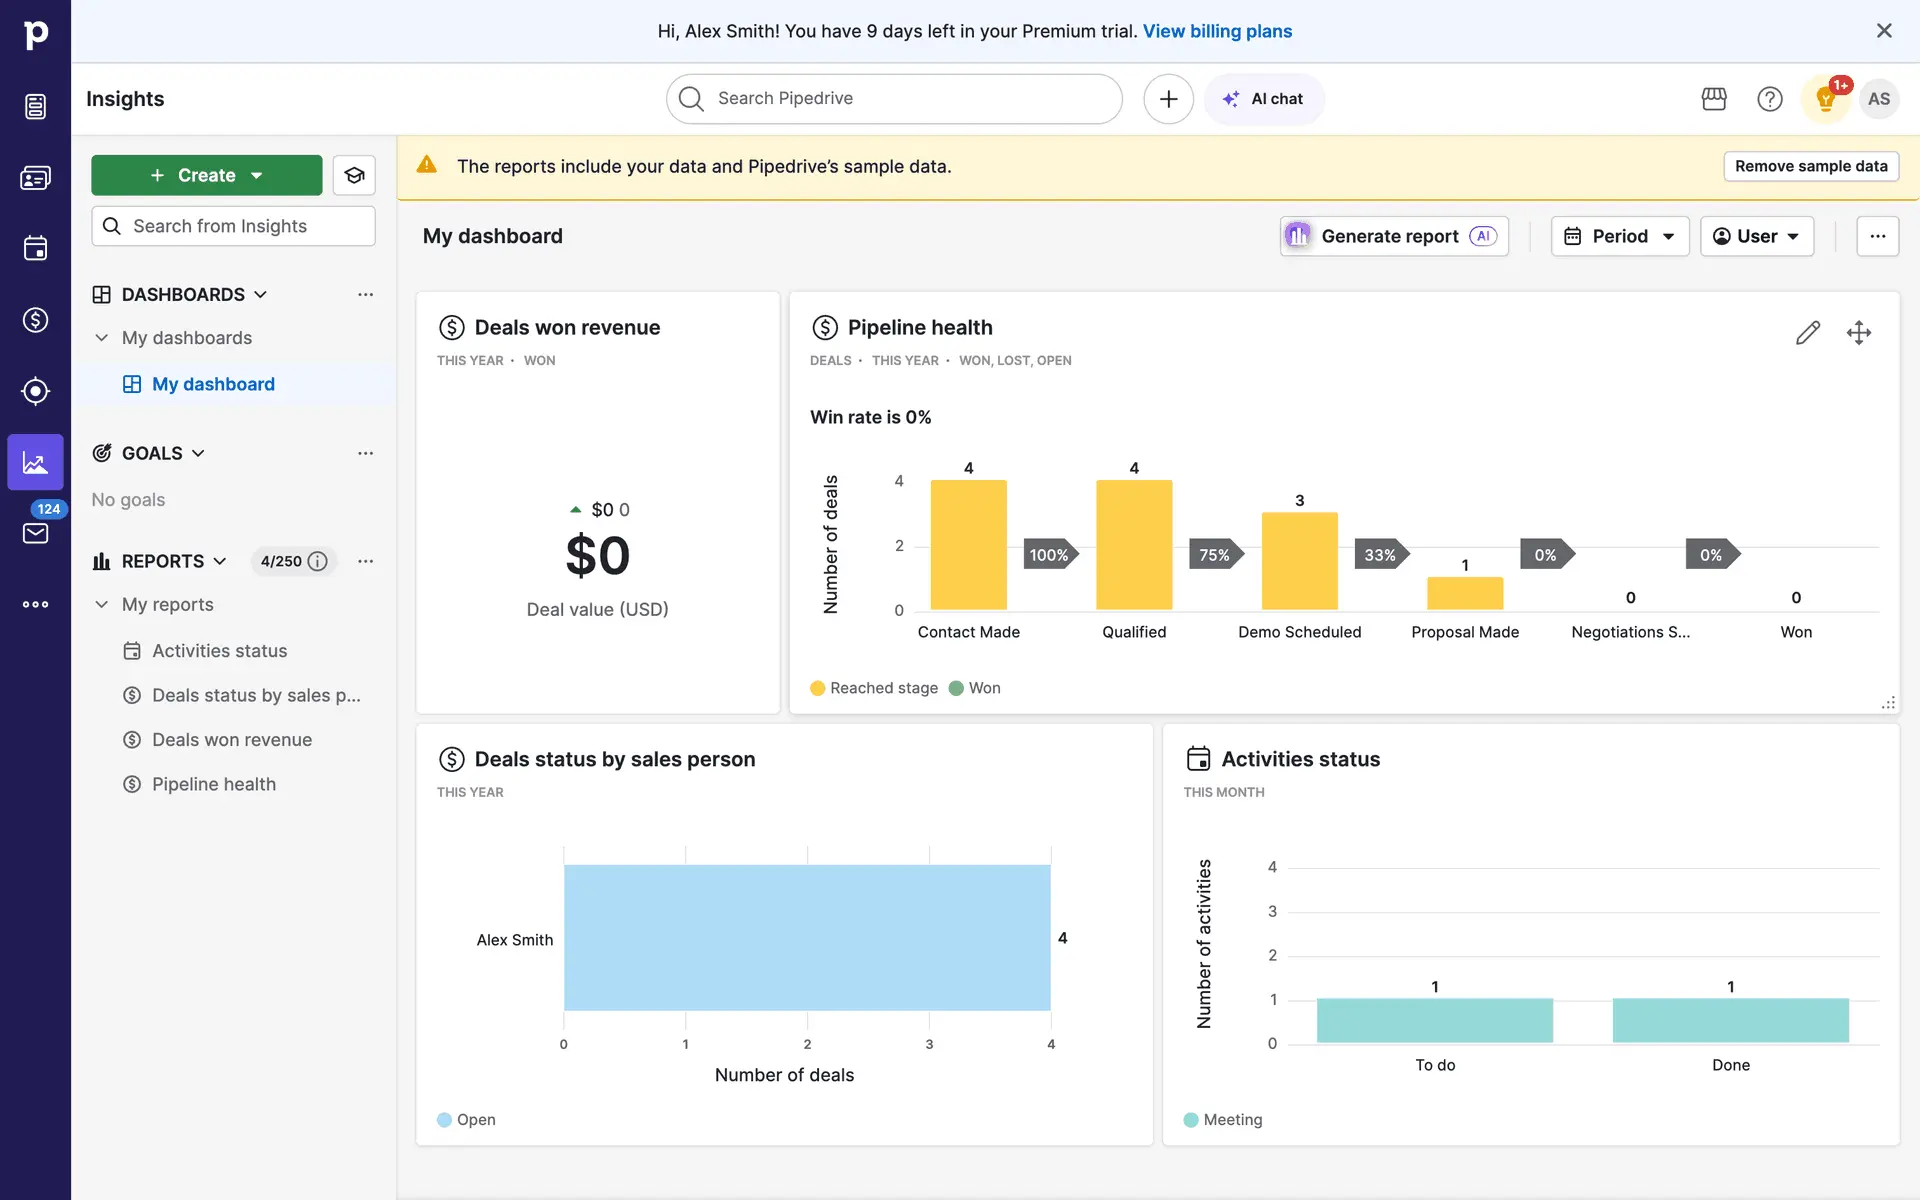Screen dimensions: 1920x1200
Task: Open the Deals icon in left sidebar
Action: click(35, 320)
